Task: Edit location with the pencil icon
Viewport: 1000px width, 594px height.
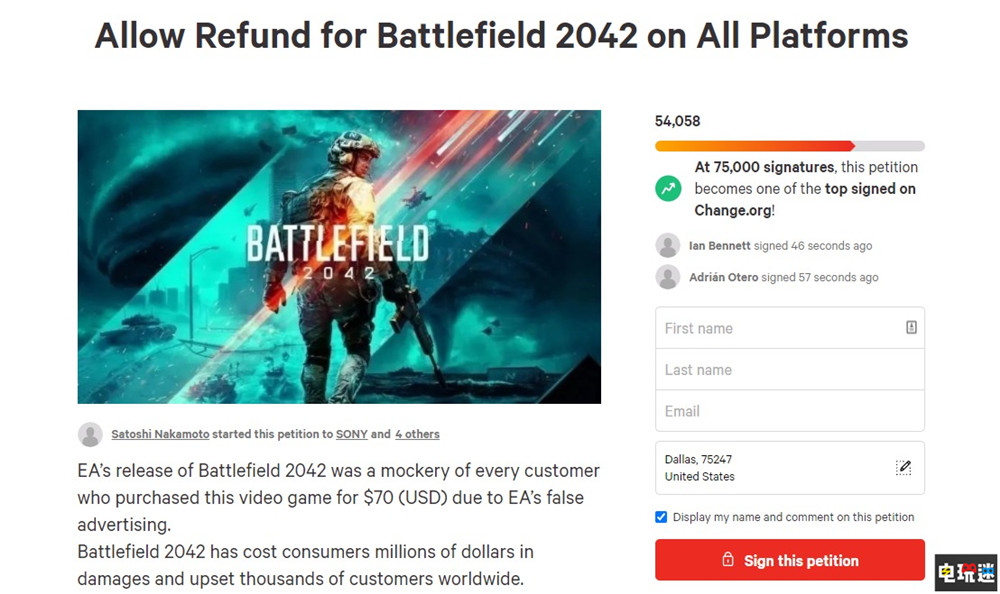Action: [x=904, y=467]
